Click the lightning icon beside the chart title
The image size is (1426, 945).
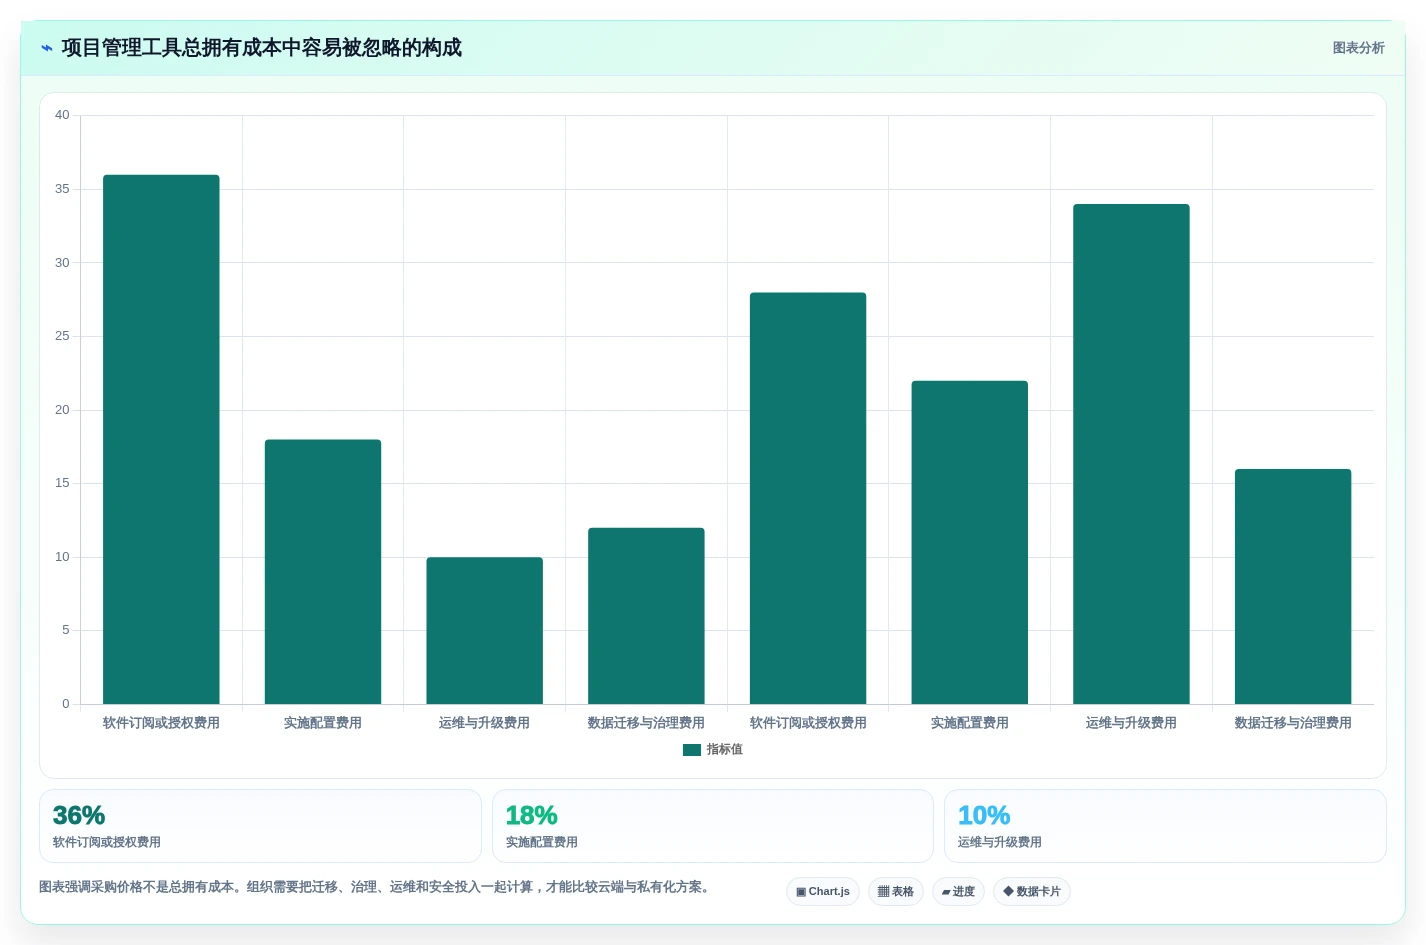[x=46, y=48]
